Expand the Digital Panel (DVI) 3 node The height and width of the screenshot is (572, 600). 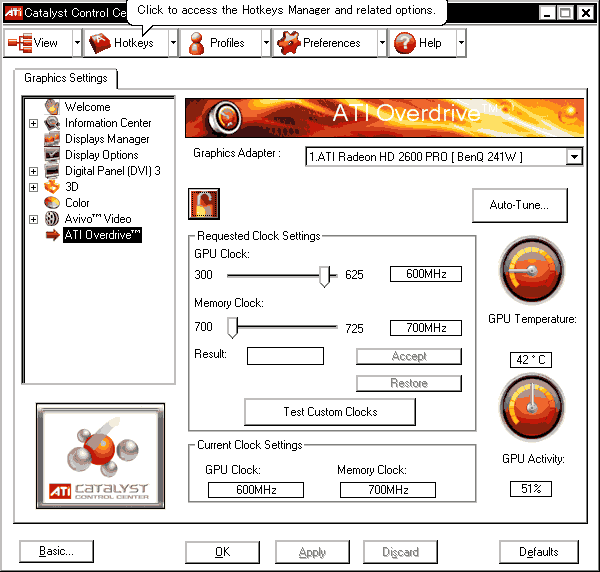[33, 171]
